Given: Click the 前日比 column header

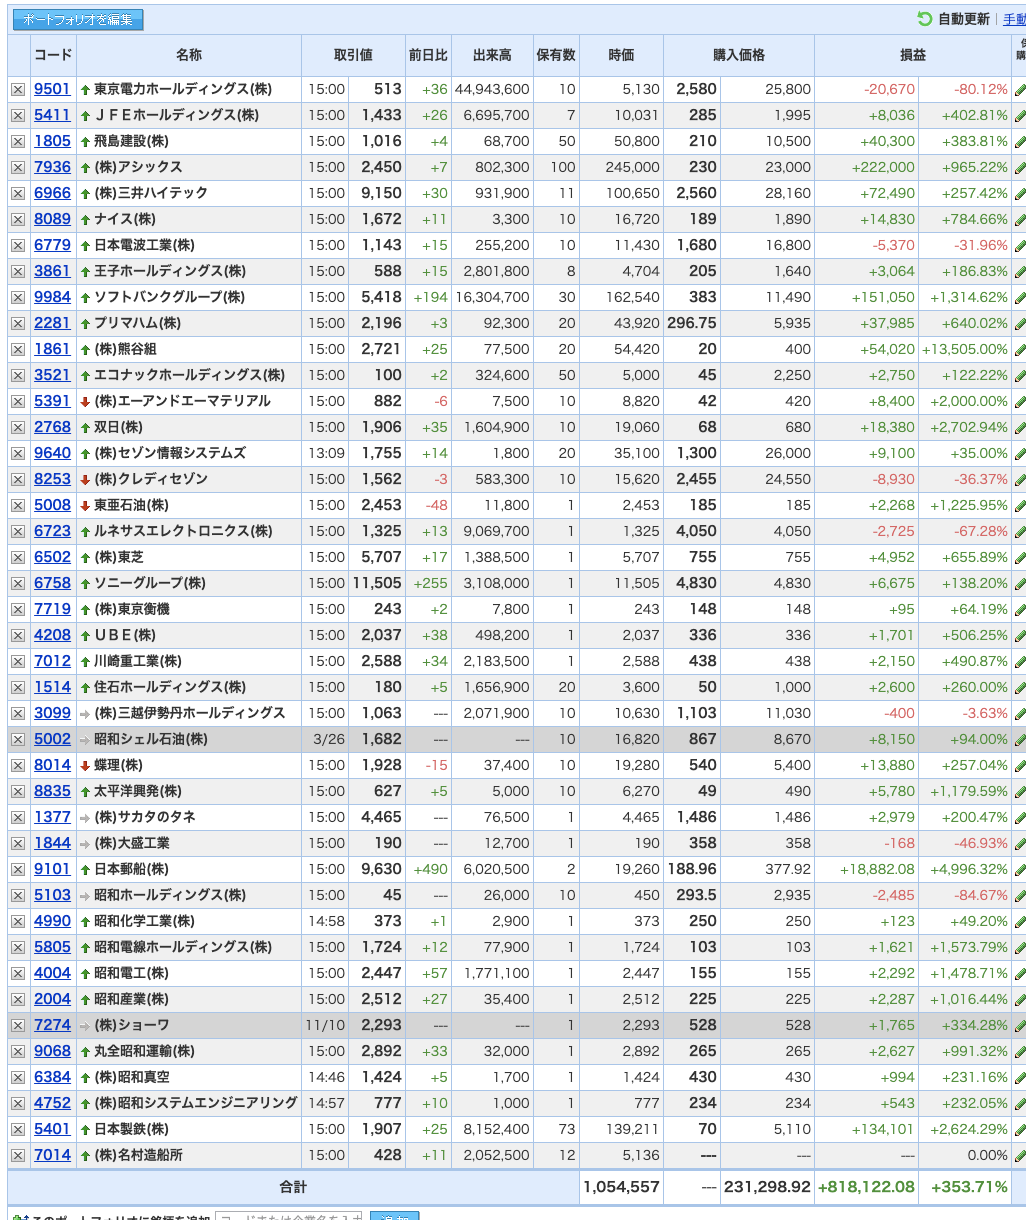Looking at the screenshot, I should [428, 55].
